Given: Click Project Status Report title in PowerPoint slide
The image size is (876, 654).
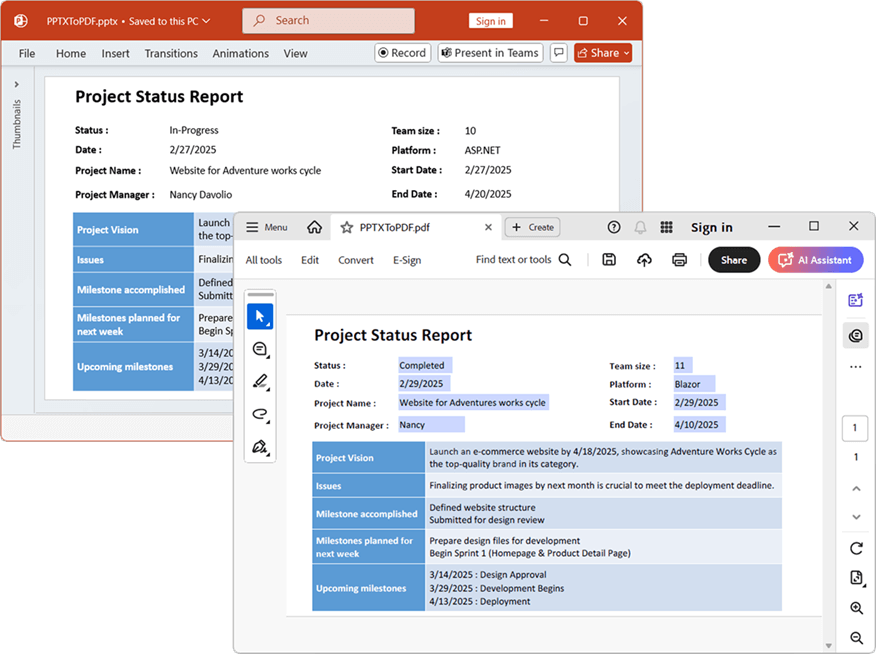Looking at the screenshot, I should click(x=159, y=97).
